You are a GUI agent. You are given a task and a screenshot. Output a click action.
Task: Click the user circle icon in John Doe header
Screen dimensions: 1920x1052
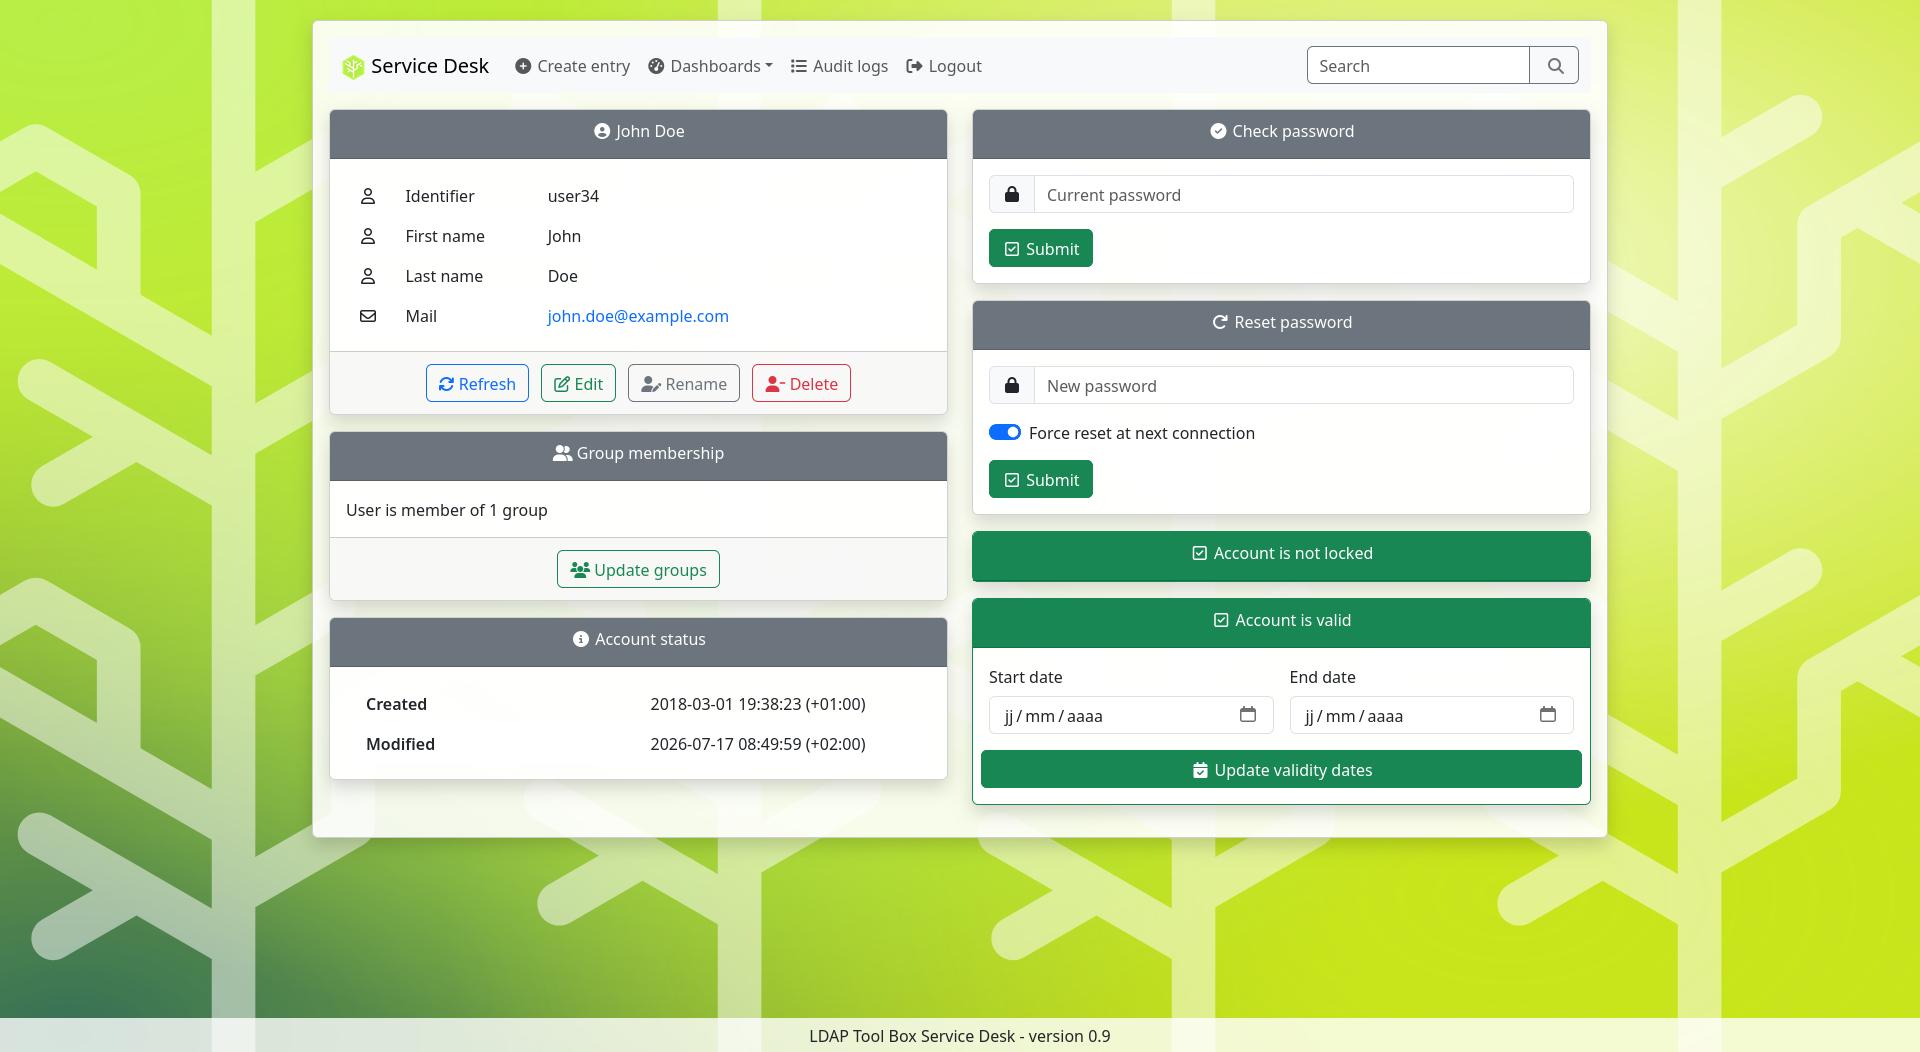602,131
